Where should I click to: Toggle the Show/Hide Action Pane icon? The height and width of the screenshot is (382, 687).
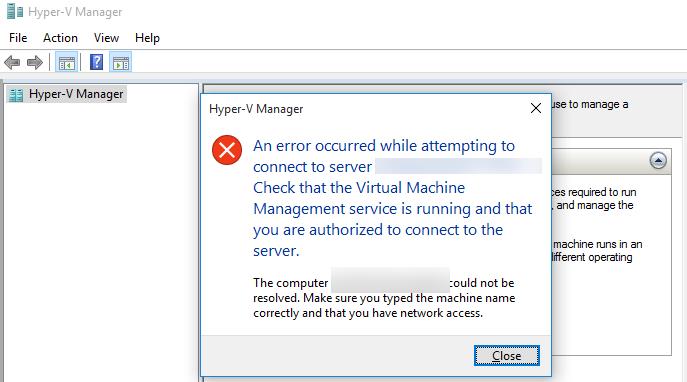pos(121,63)
